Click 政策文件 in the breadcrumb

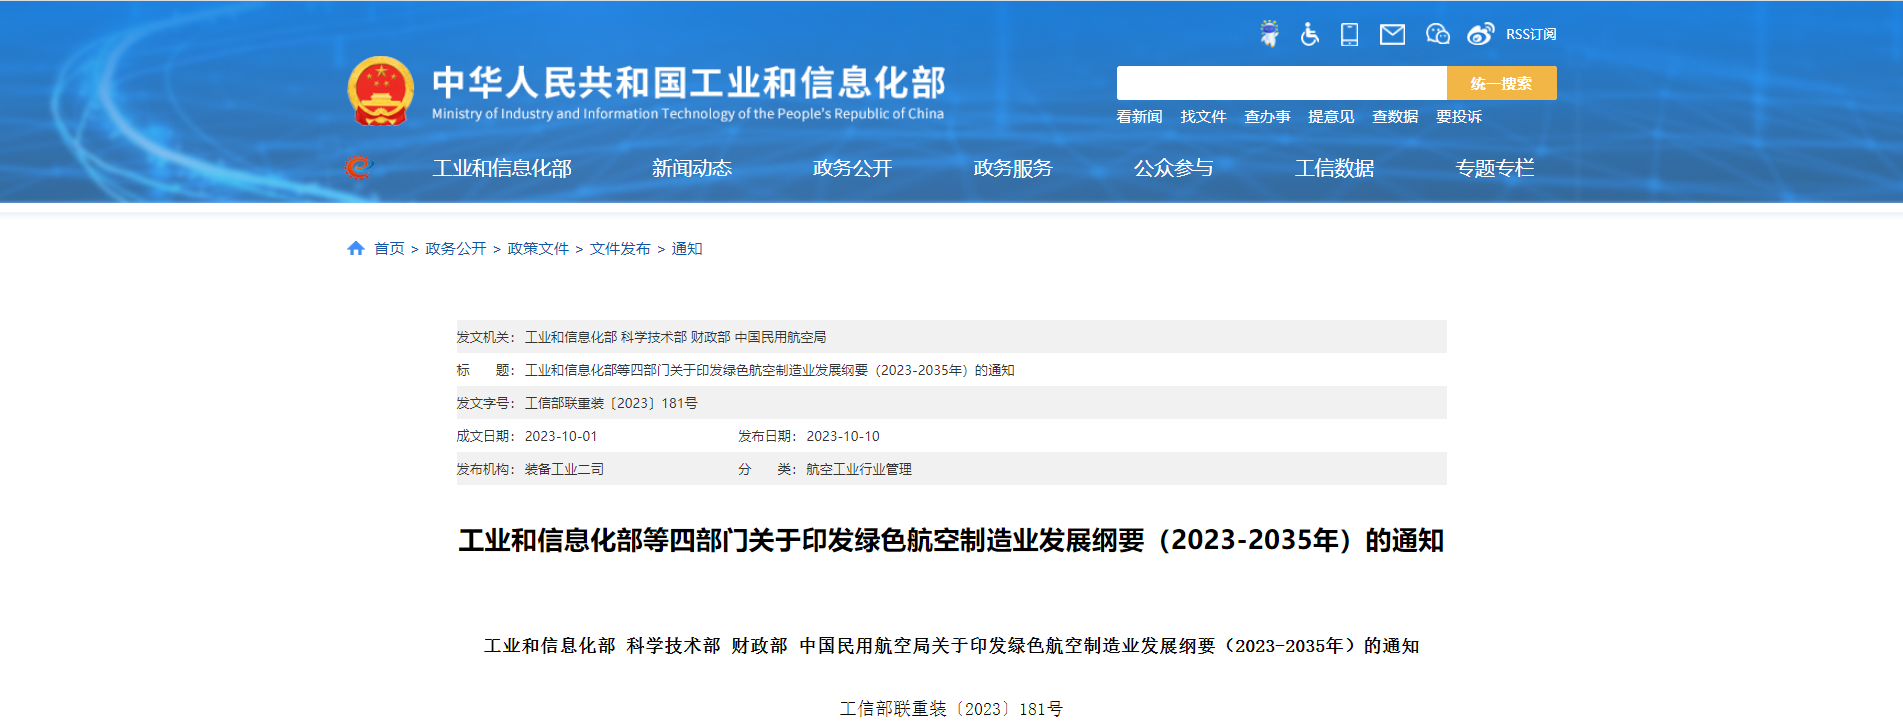pos(538,249)
